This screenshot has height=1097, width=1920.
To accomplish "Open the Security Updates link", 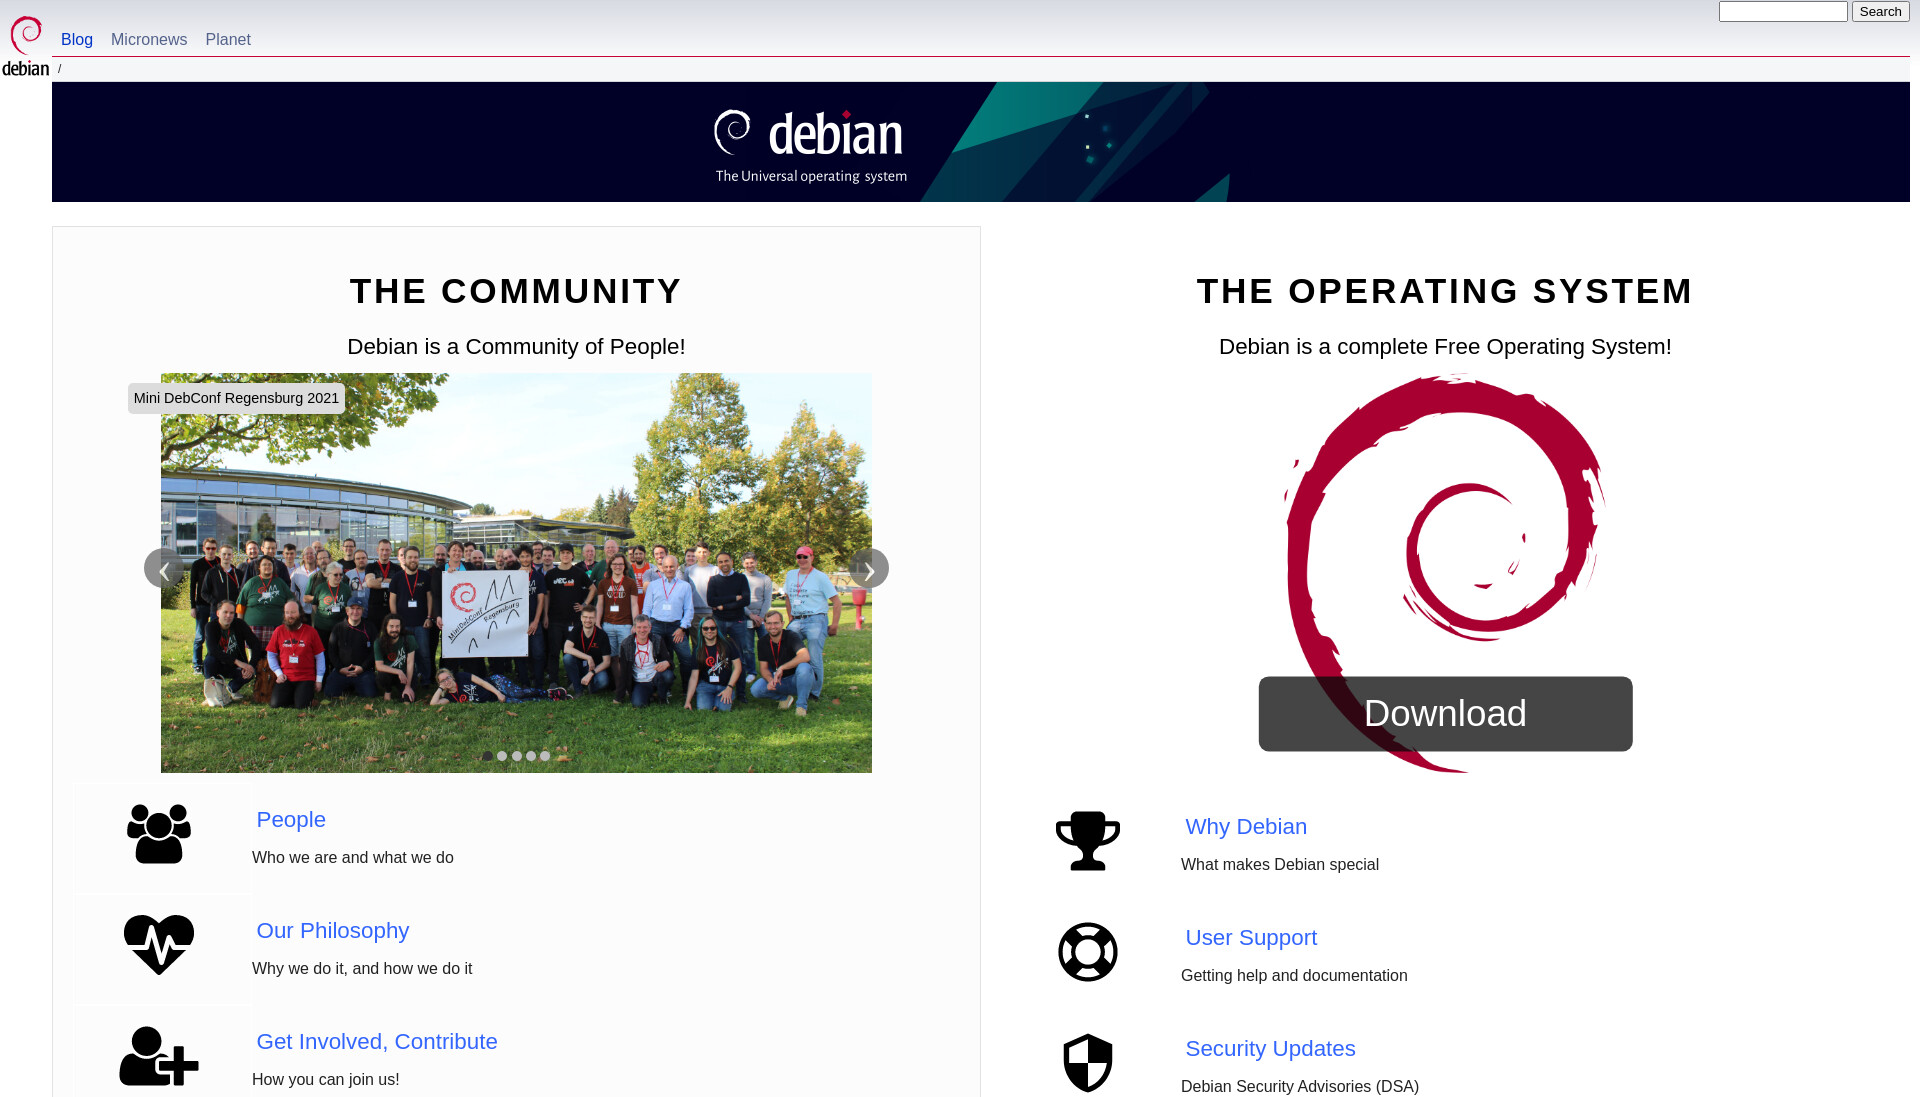I will pyautogui.click(x=1270, y=1049).
